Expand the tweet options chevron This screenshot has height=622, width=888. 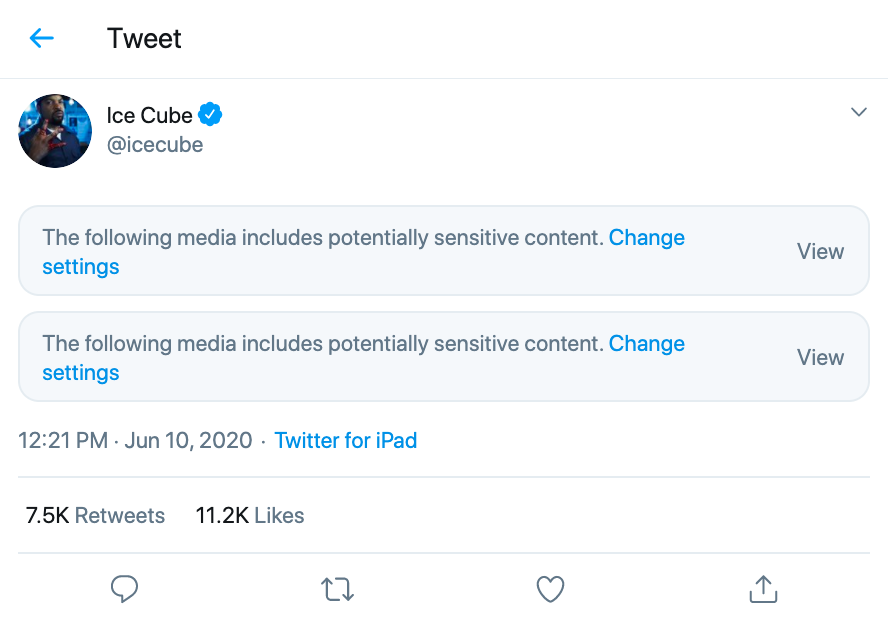pyautogui.click(x=858, y=112)
